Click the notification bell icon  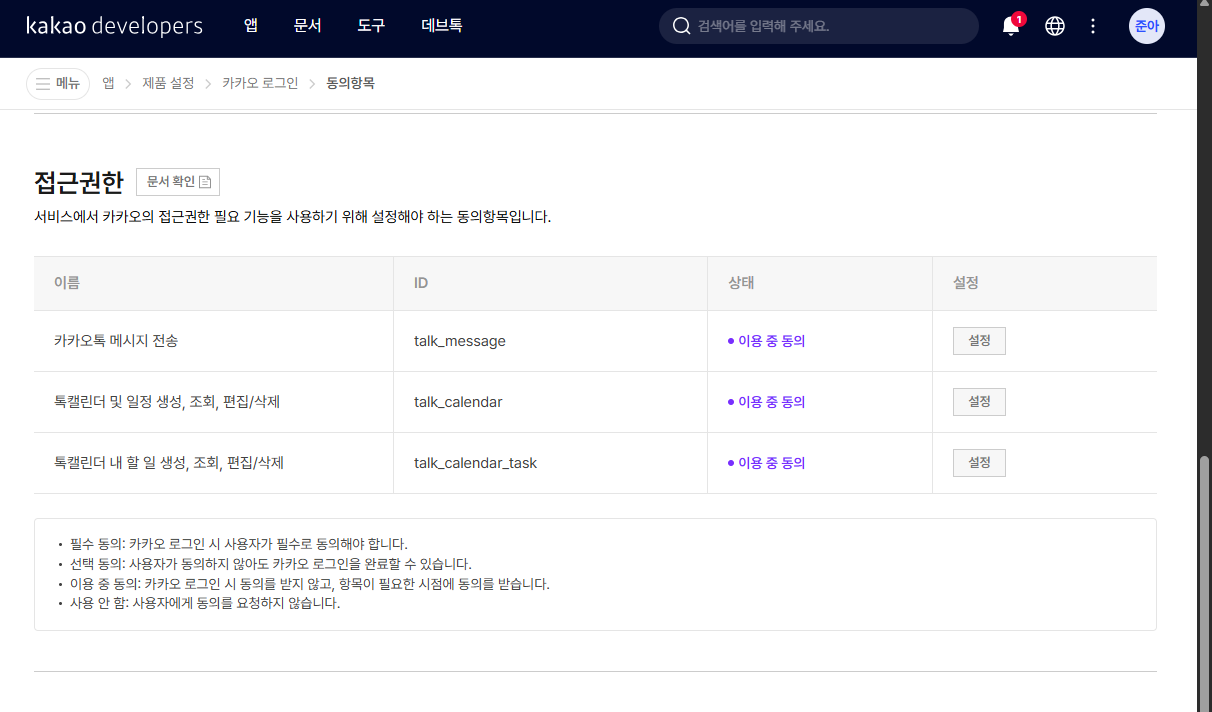click(1011, 27)
